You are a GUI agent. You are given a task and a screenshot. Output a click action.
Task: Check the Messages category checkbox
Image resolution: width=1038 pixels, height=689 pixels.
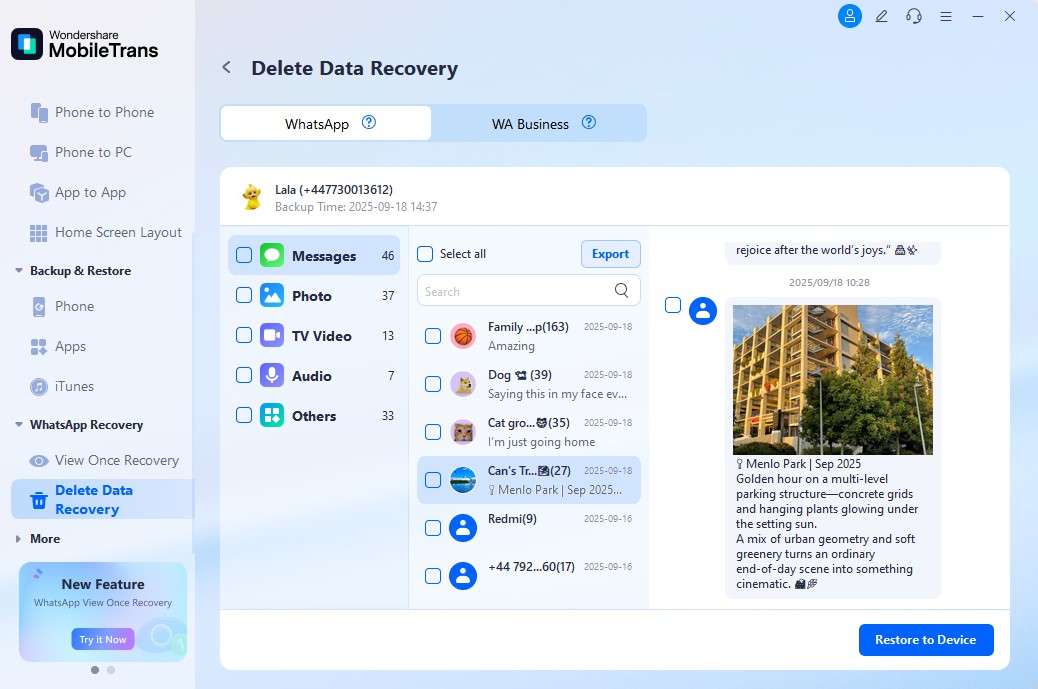(244, 256)
